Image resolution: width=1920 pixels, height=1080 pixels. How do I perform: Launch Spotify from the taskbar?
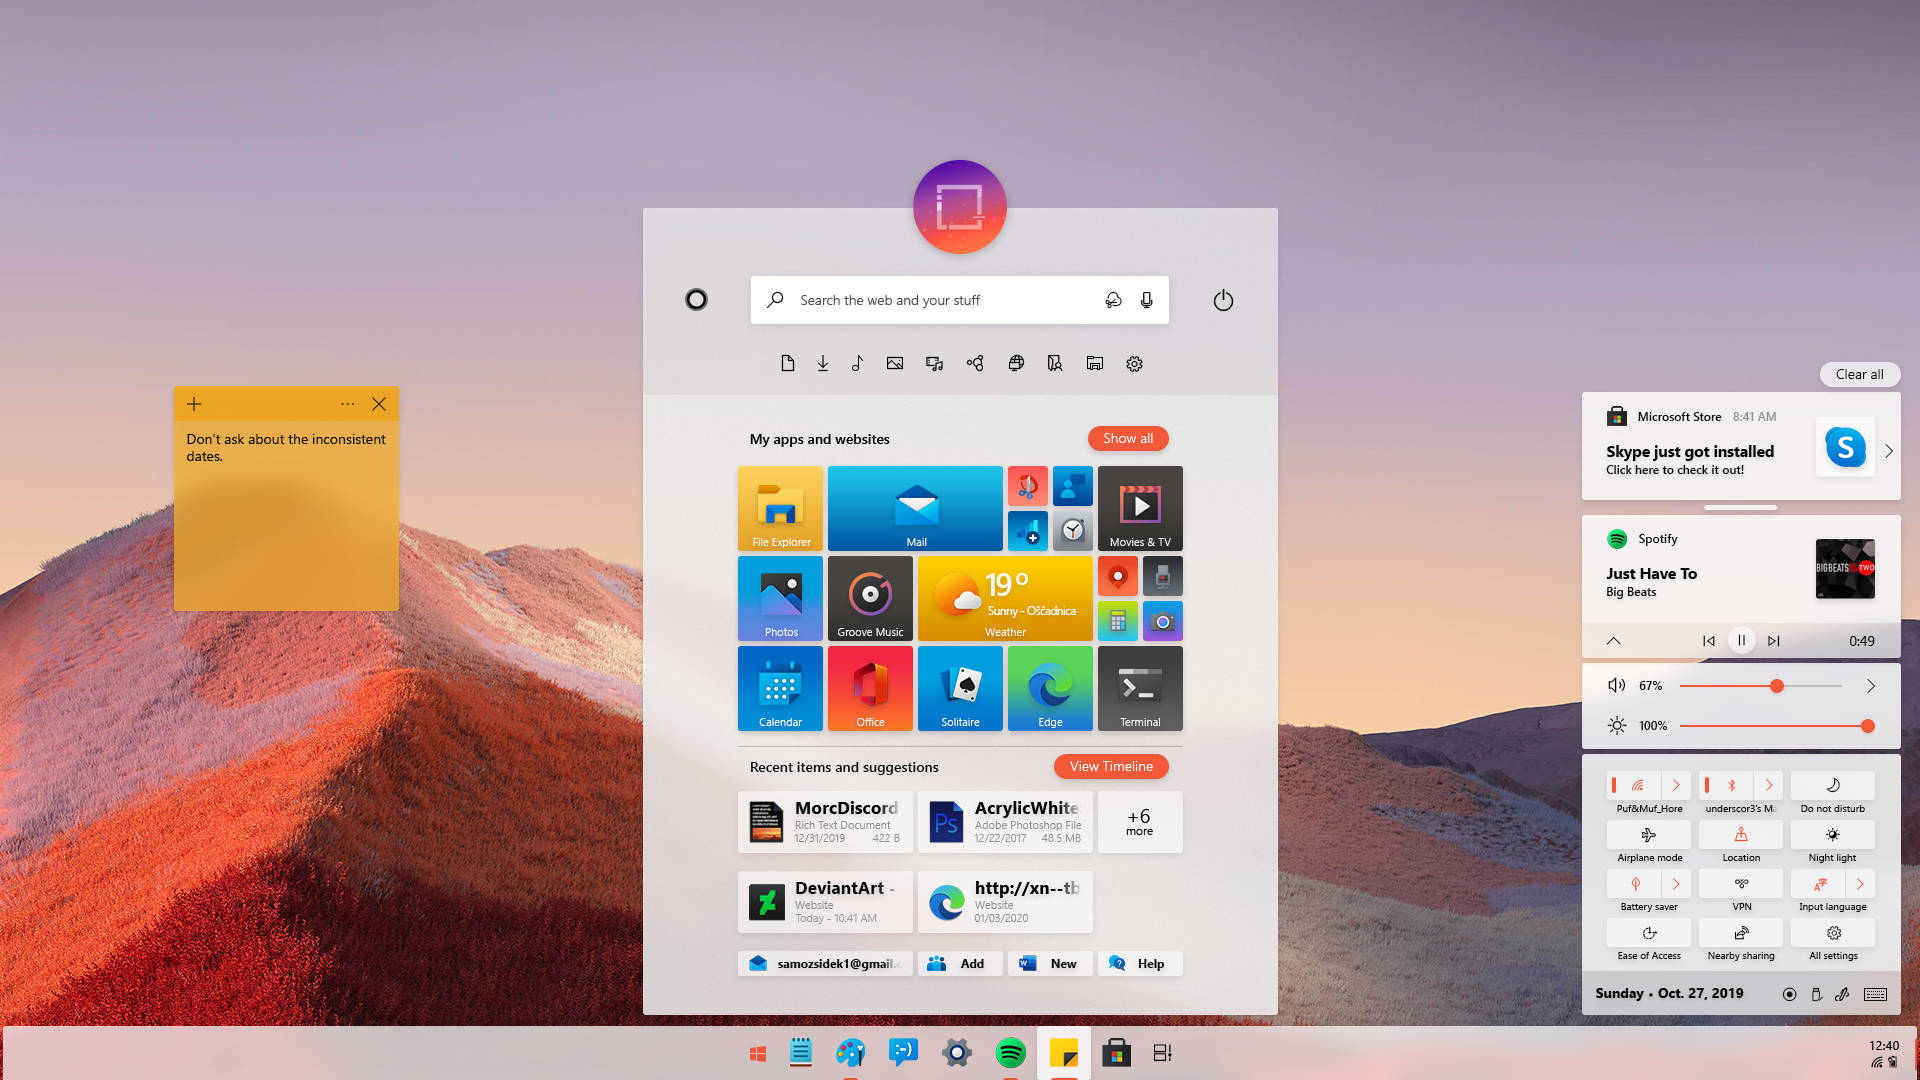1010,1052
